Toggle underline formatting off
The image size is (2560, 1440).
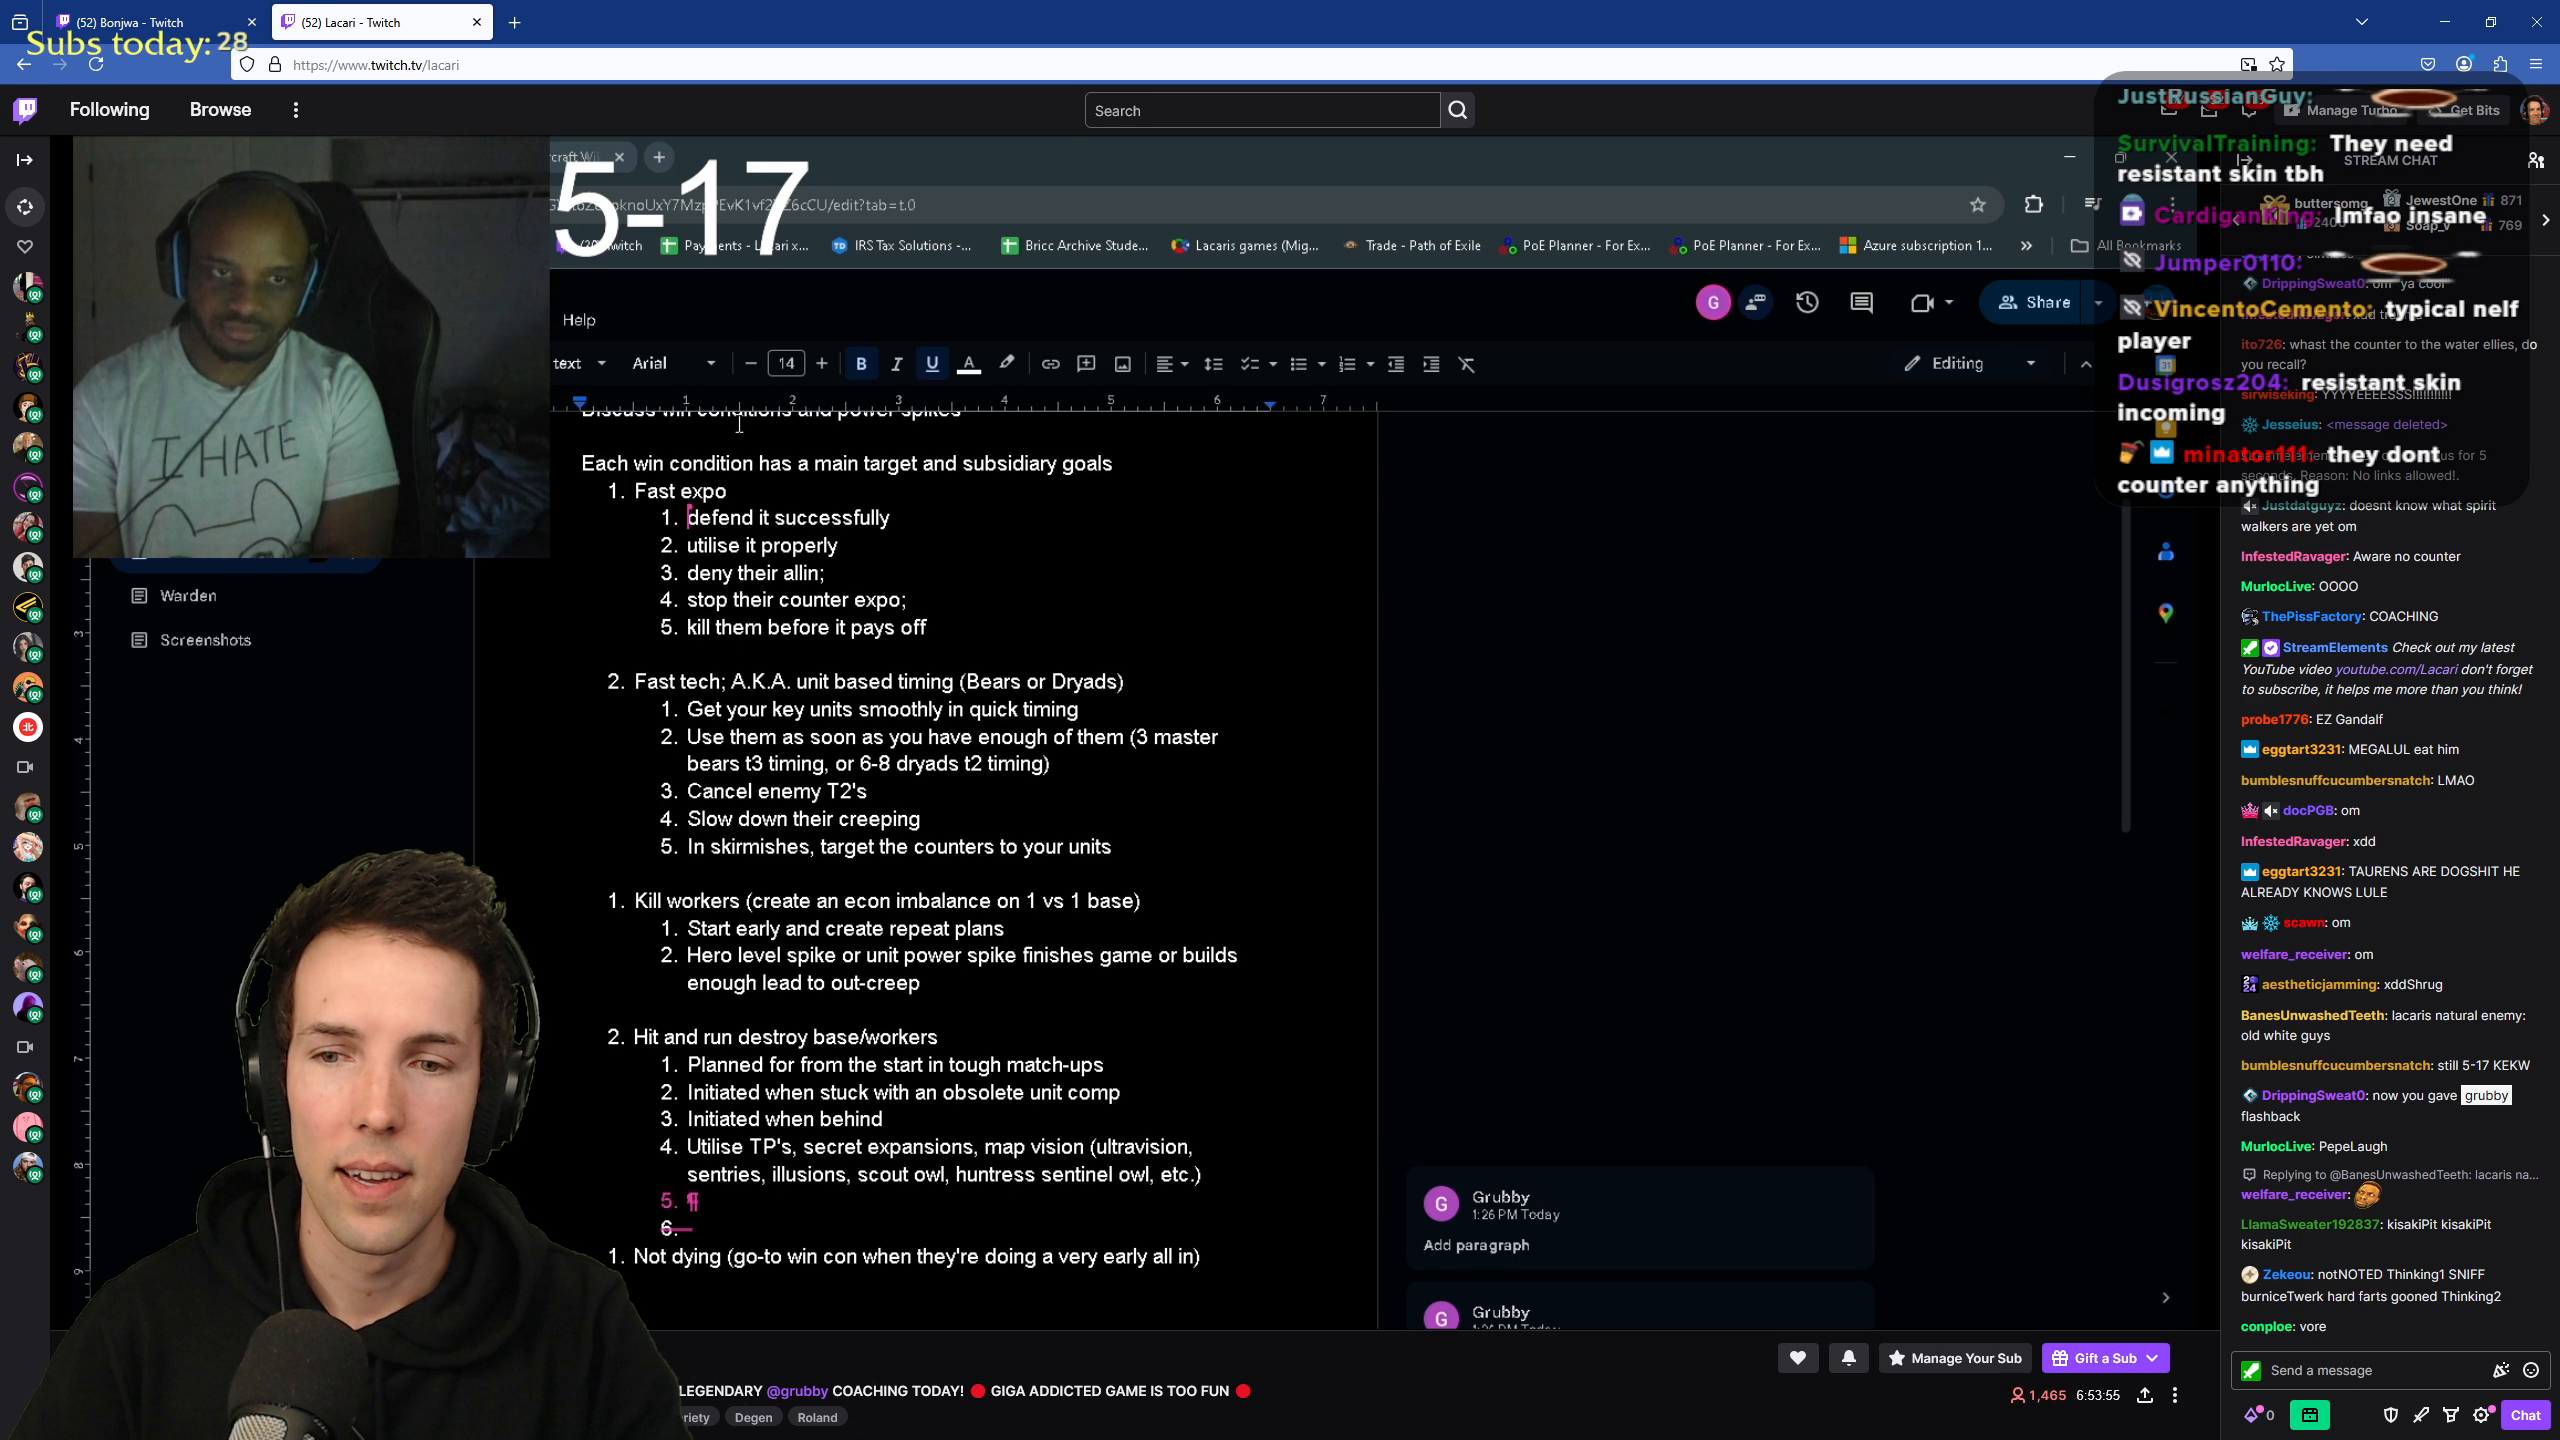[x=932, y=363]
